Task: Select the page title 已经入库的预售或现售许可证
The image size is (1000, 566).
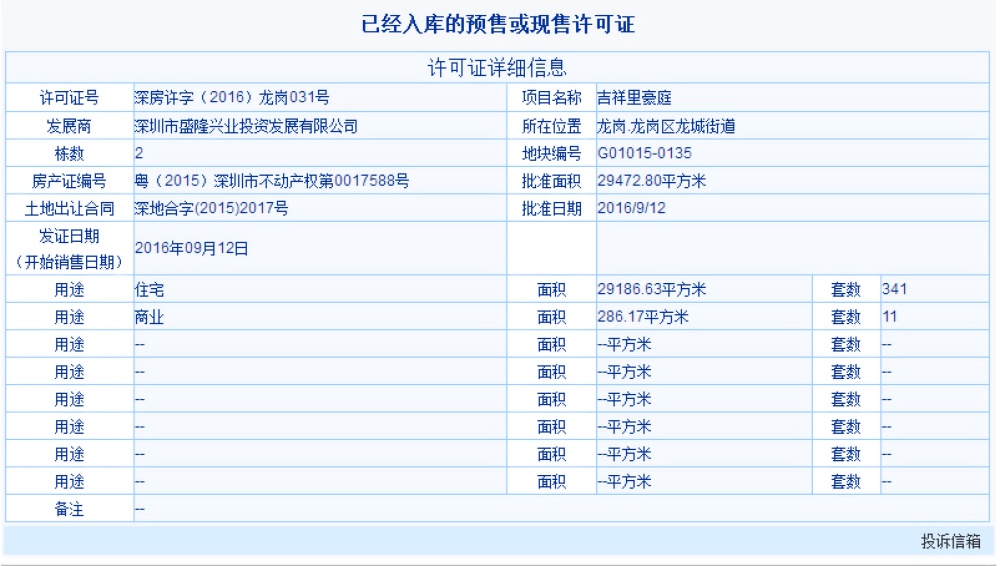Action: click(498, 25)
